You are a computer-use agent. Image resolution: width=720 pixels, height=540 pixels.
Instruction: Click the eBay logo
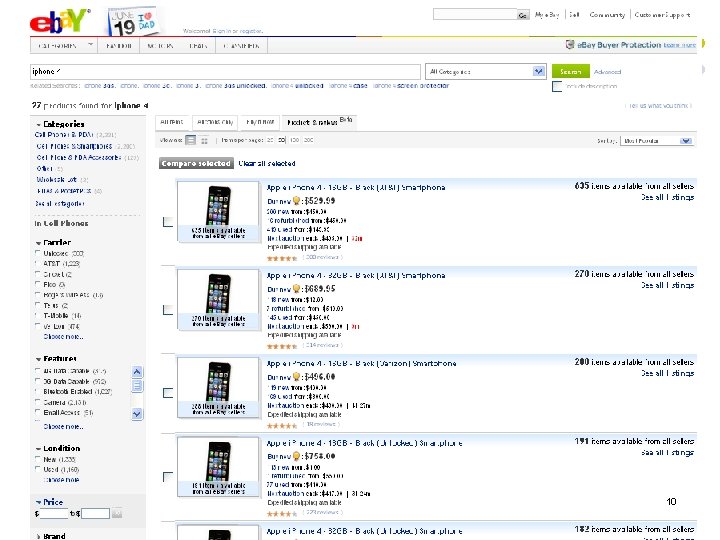point(60,22)
